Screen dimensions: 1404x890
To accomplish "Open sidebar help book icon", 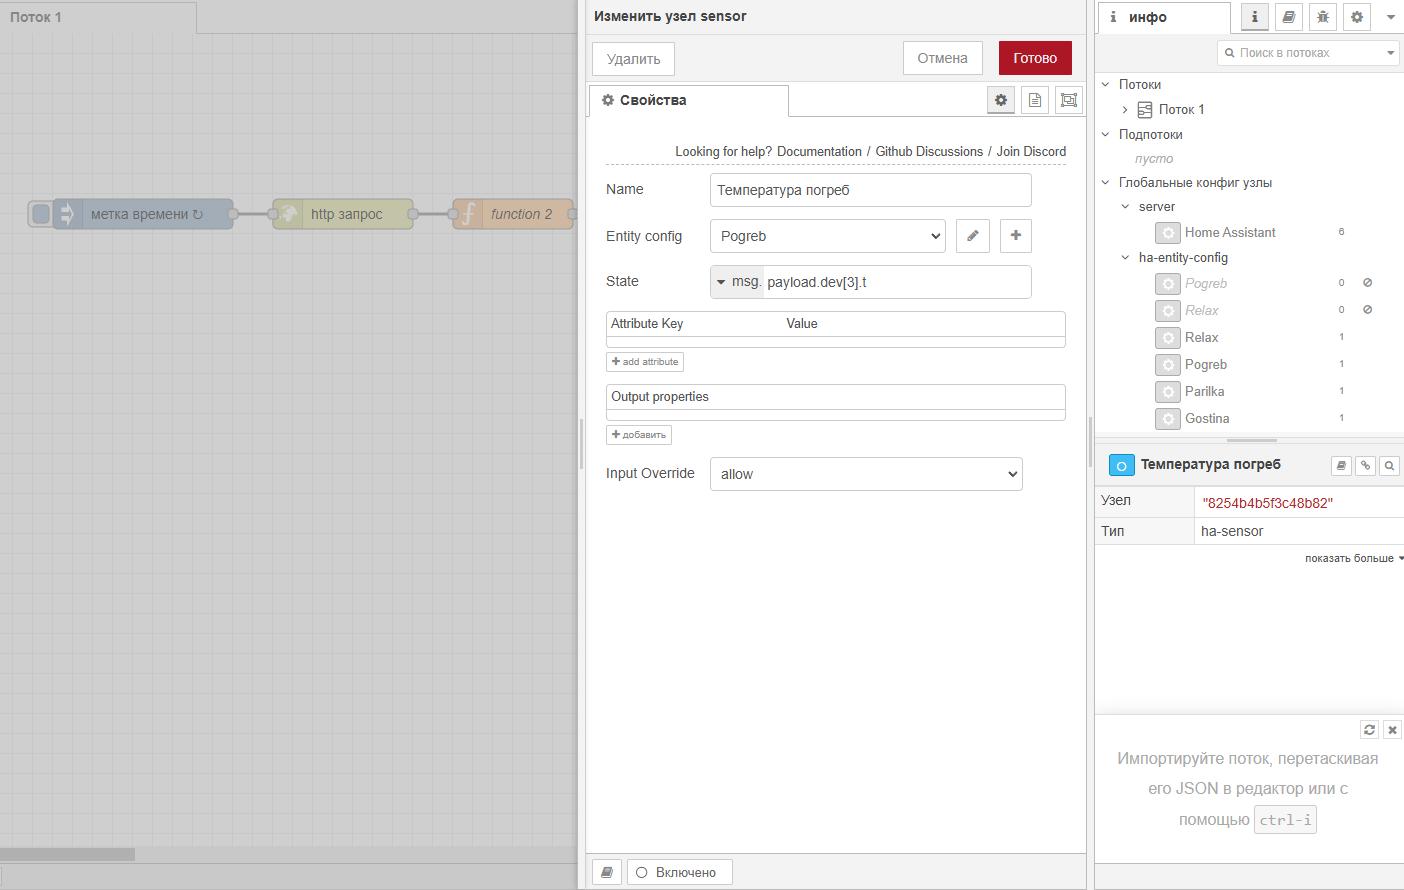I will [1288, 17].
